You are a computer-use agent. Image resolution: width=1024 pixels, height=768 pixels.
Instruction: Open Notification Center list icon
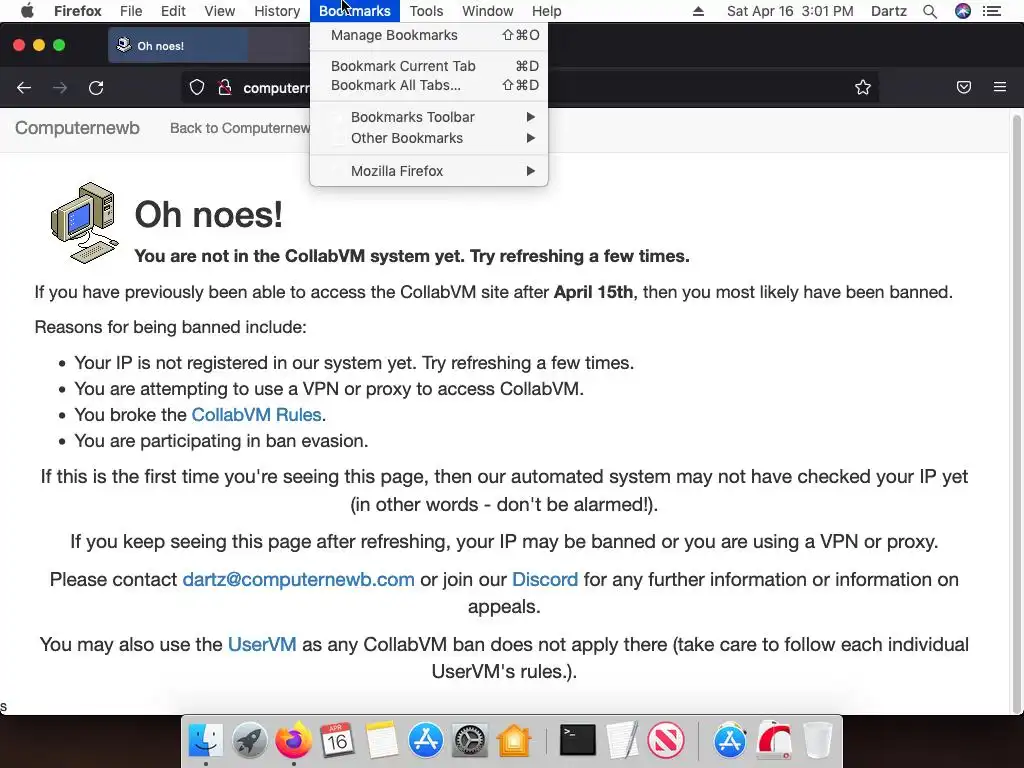(x=991, y=11)
